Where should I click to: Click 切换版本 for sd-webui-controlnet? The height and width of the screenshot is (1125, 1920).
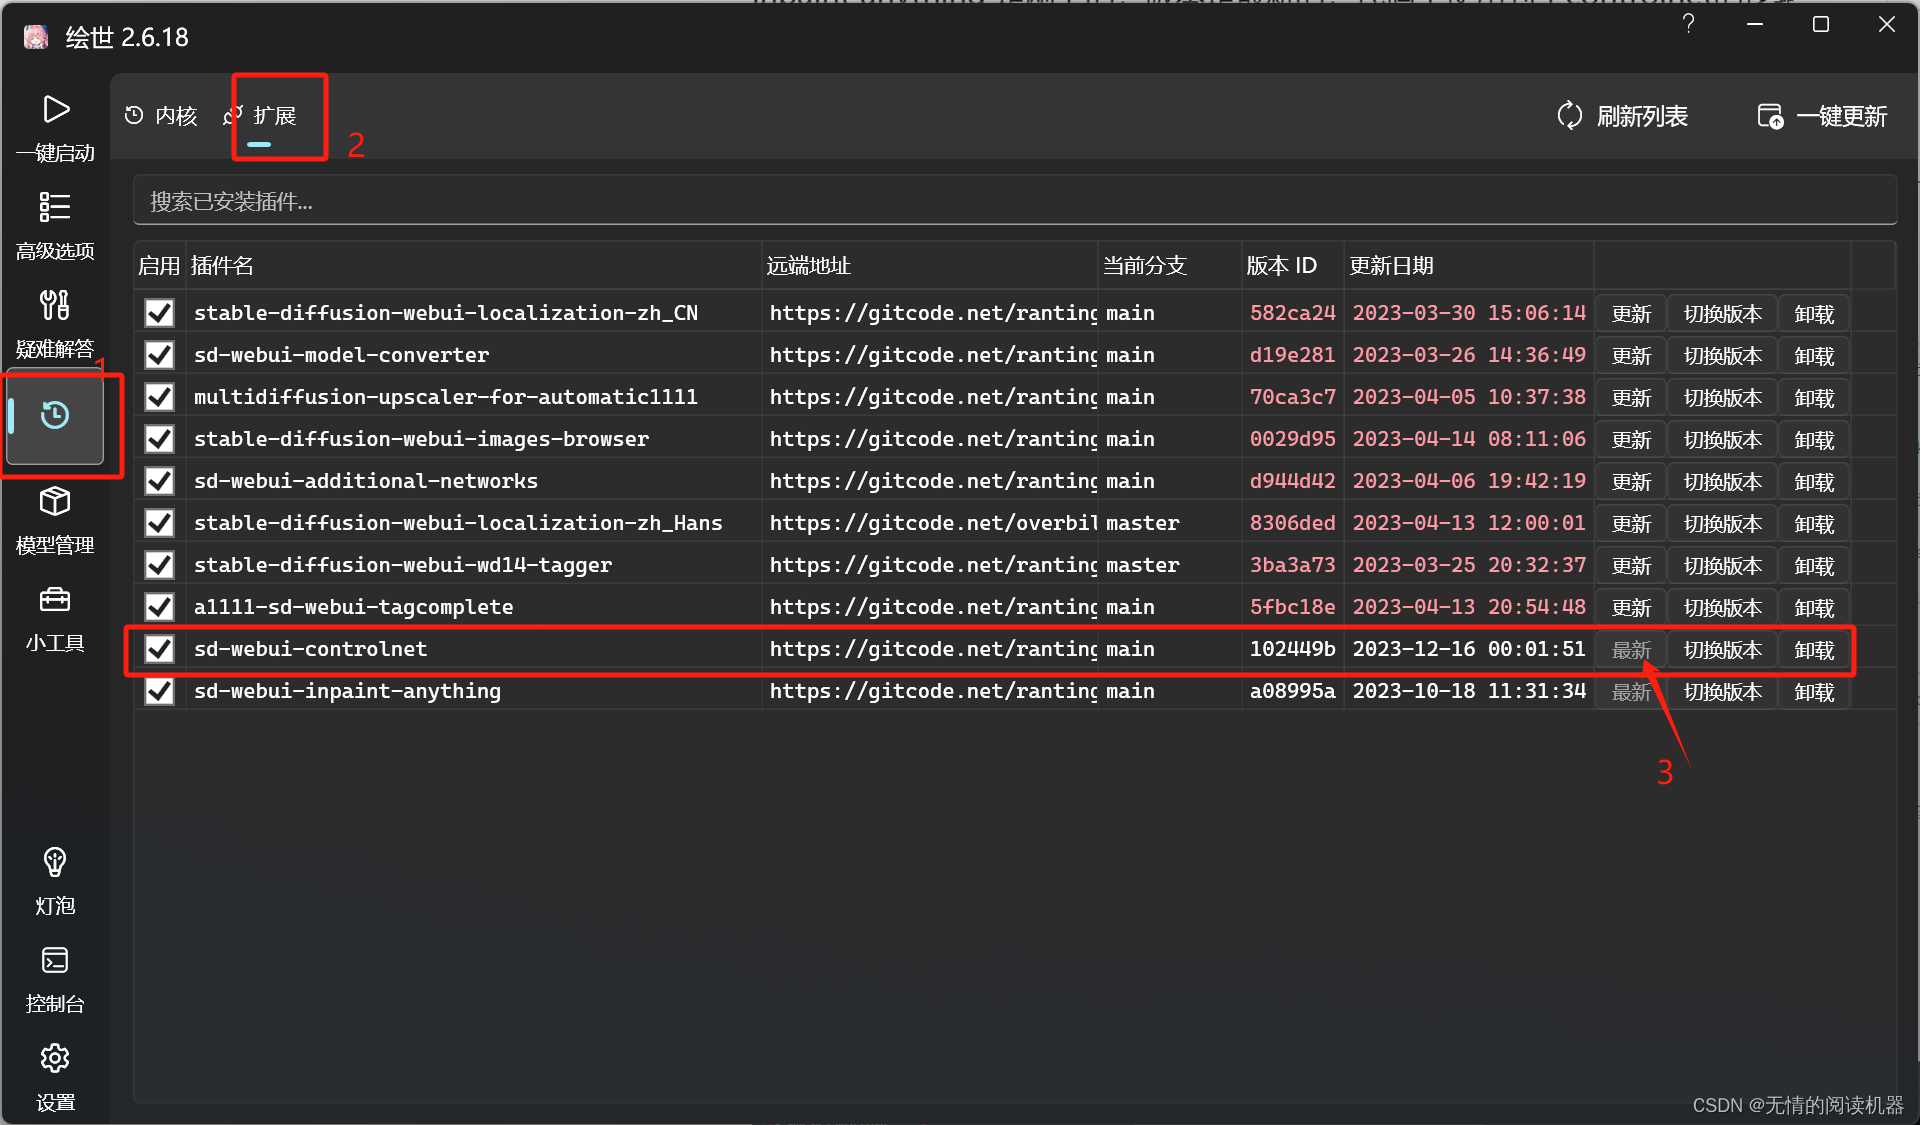(1722, 650)
